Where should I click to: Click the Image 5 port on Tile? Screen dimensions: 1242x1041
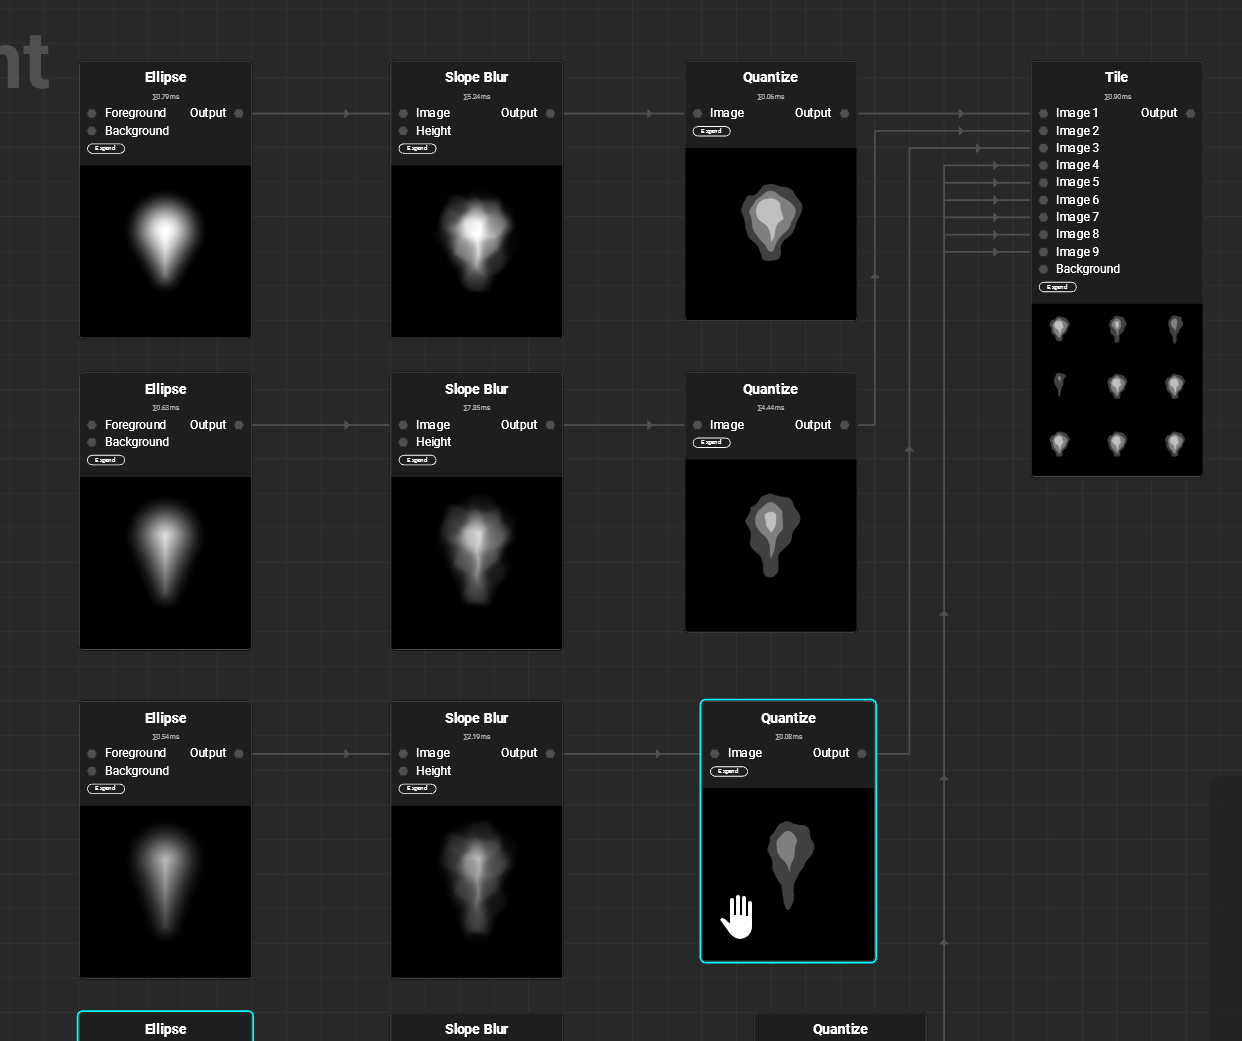tap(1043, 183)
